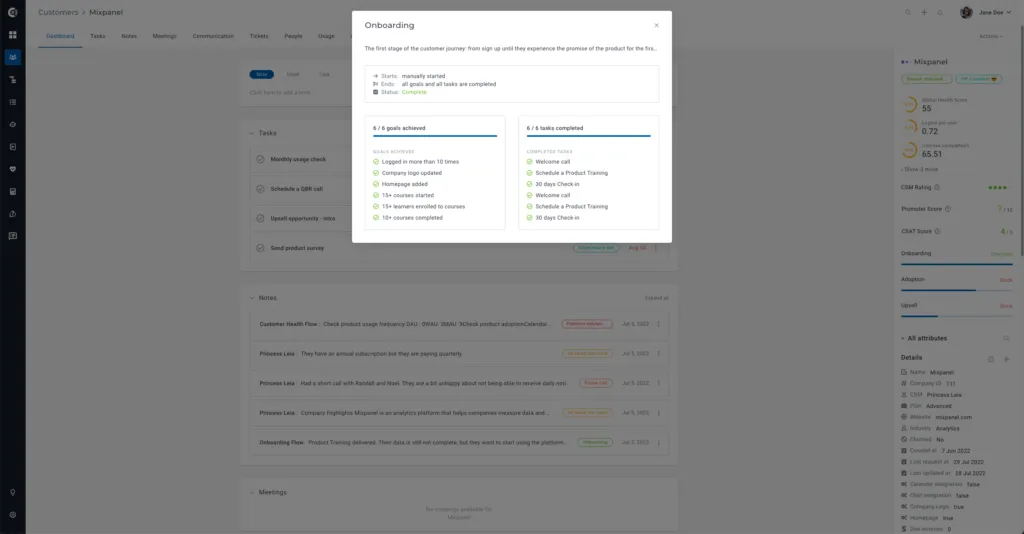Click the search magnifier in top bar

(x=908, y=12)
